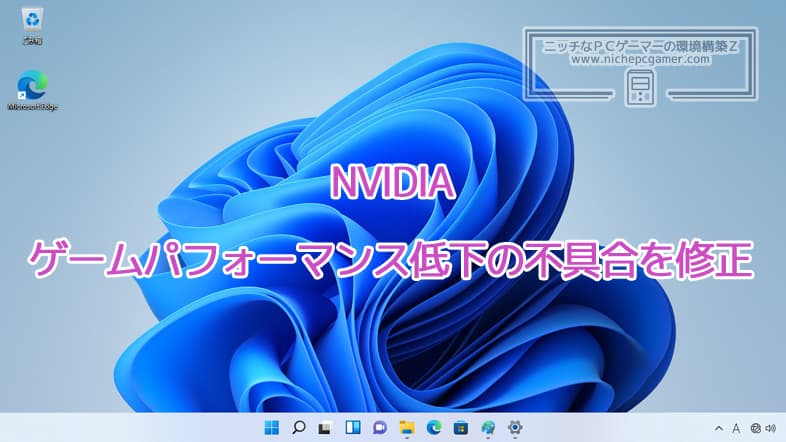Open File Explorer from taskbar
The height and width of the screenshot is (442, 786).
(407, 427)
